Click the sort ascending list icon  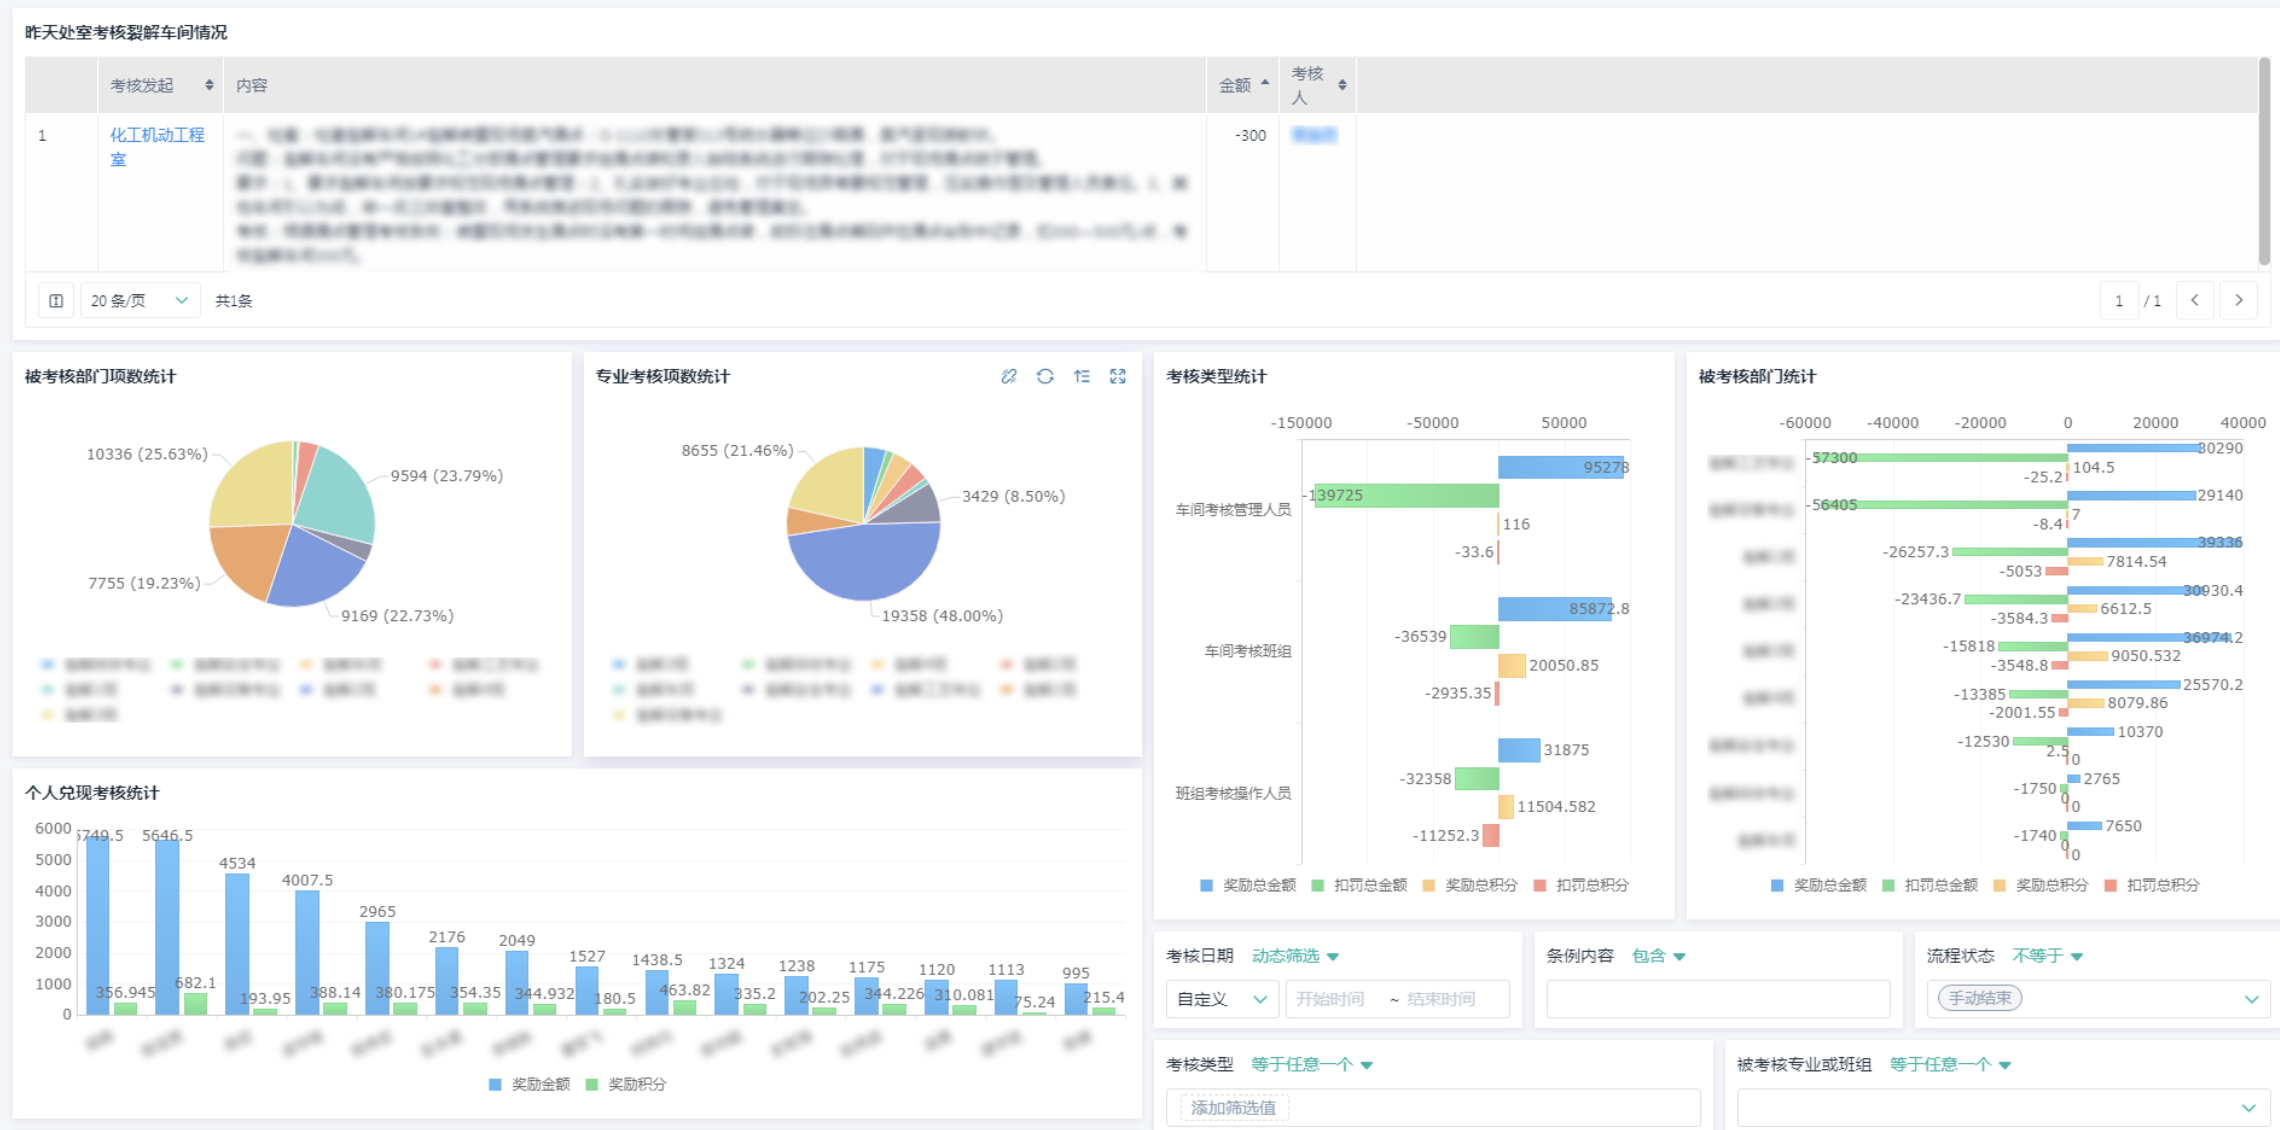click(1082, 376)
